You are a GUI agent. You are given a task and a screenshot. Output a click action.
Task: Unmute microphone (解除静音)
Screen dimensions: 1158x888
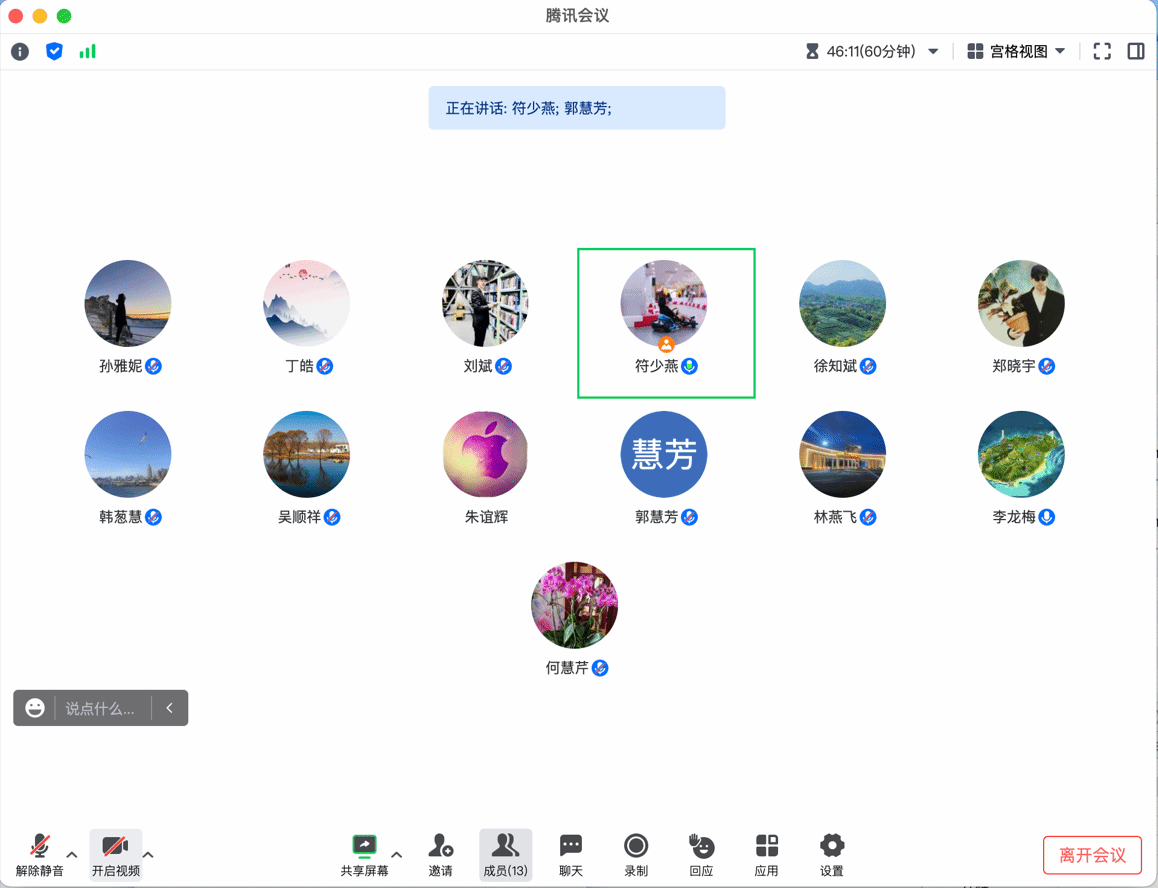(x=39, y=855)
